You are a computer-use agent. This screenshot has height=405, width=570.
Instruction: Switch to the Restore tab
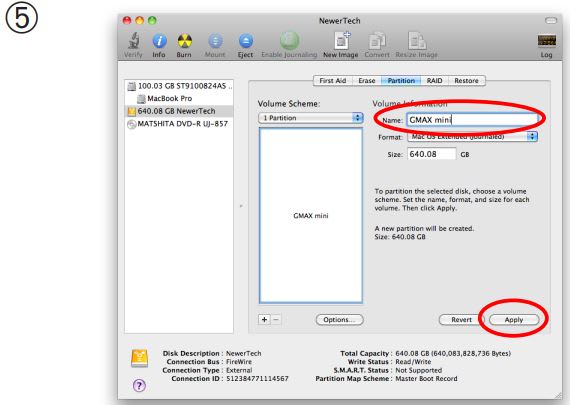(466, 81)
